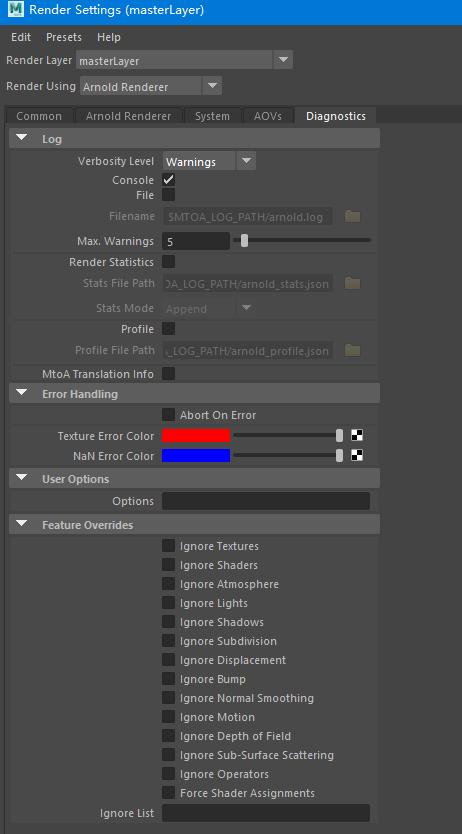Click the red Texture Error Color swatch
The image size is (462, 834).
[196, 436]
